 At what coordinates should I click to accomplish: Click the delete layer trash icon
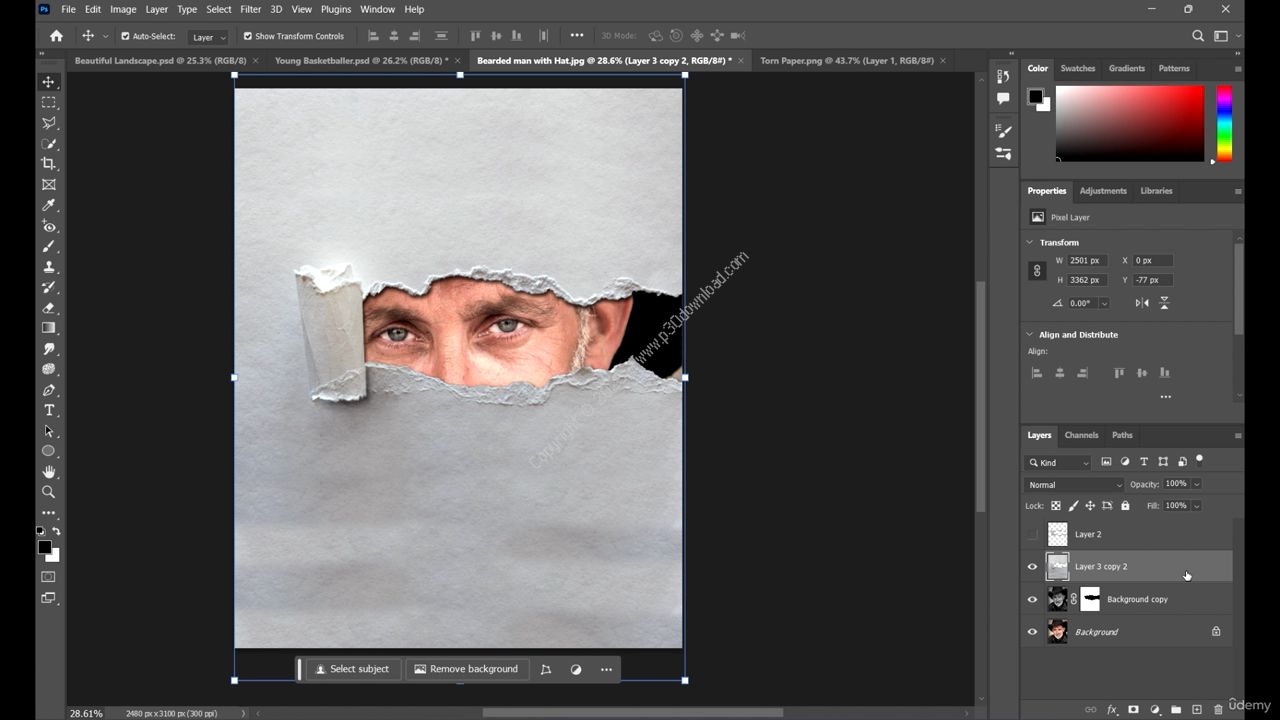[x=1218, y=709]
